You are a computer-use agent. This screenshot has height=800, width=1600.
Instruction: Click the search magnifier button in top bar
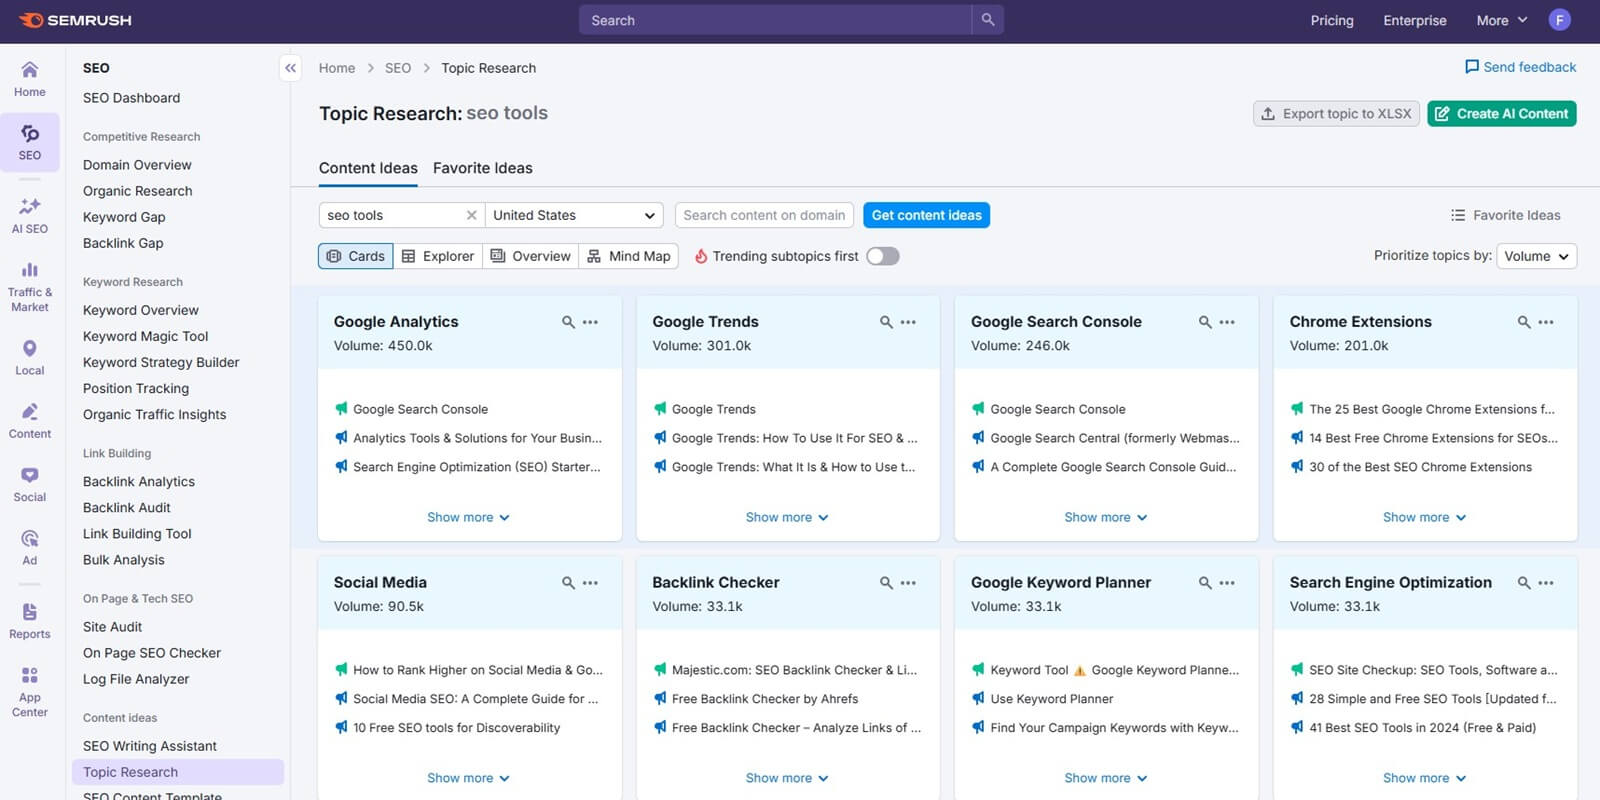tap(988, 20)
